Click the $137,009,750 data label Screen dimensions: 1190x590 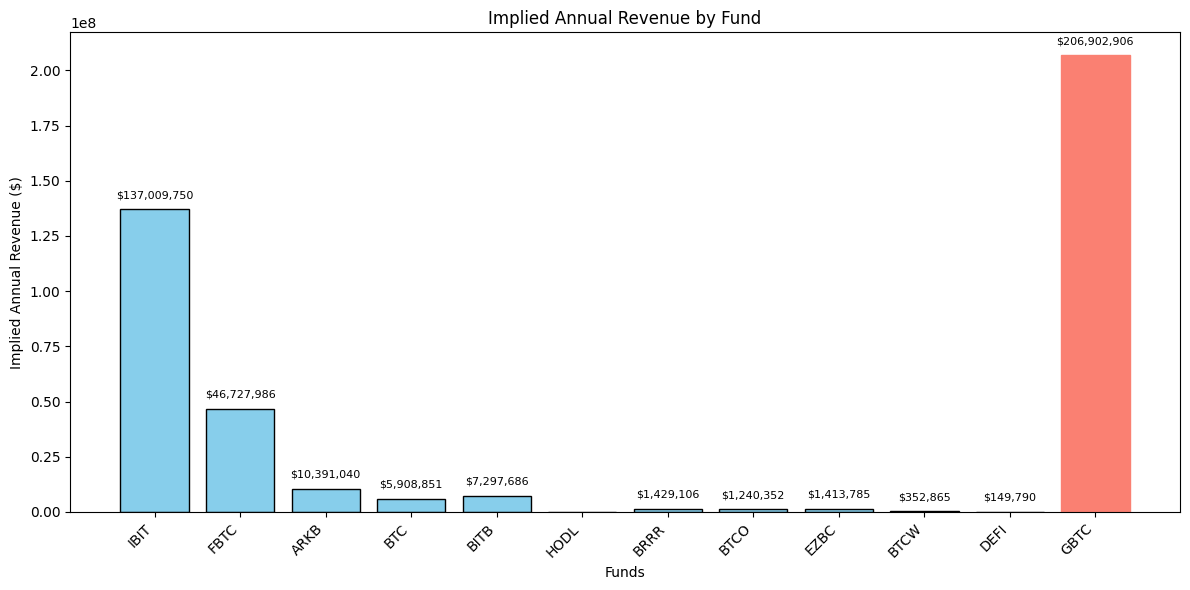(x=155, y=195)
